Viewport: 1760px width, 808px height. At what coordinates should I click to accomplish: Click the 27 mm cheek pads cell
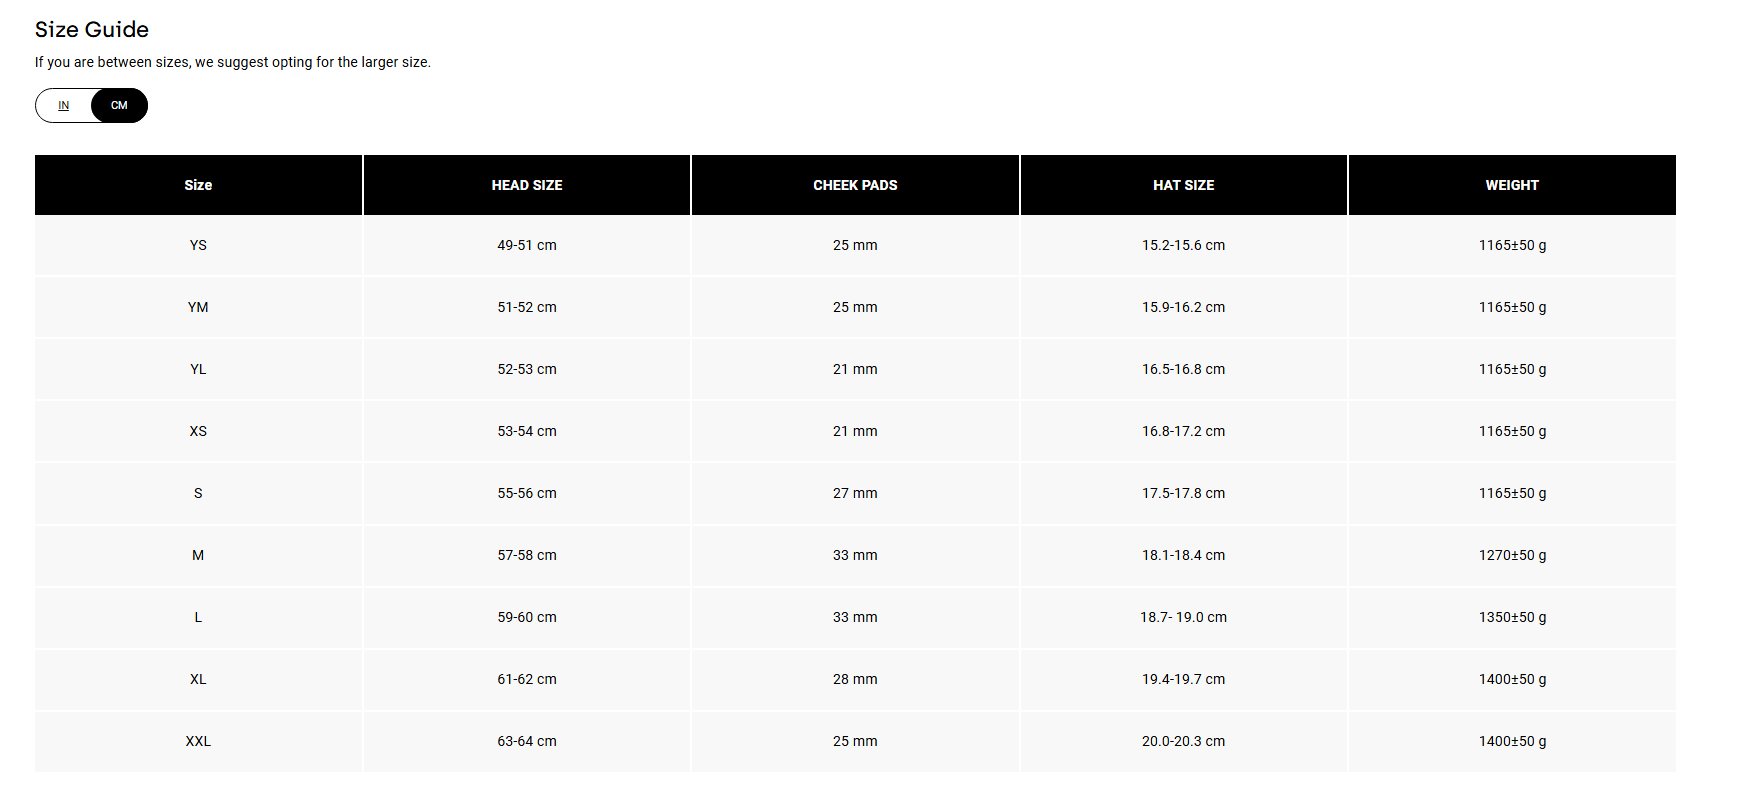855,493
